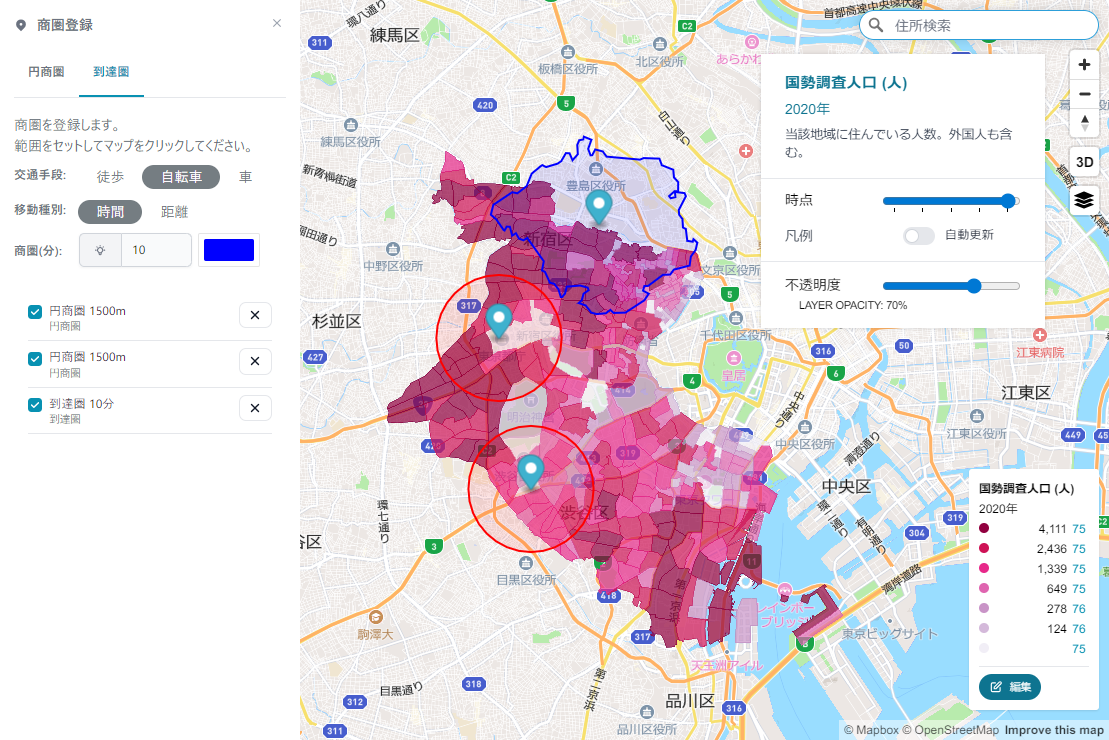
Task: Click the location pin icon beside 商圏登録
Action: [x=21, y=25]
